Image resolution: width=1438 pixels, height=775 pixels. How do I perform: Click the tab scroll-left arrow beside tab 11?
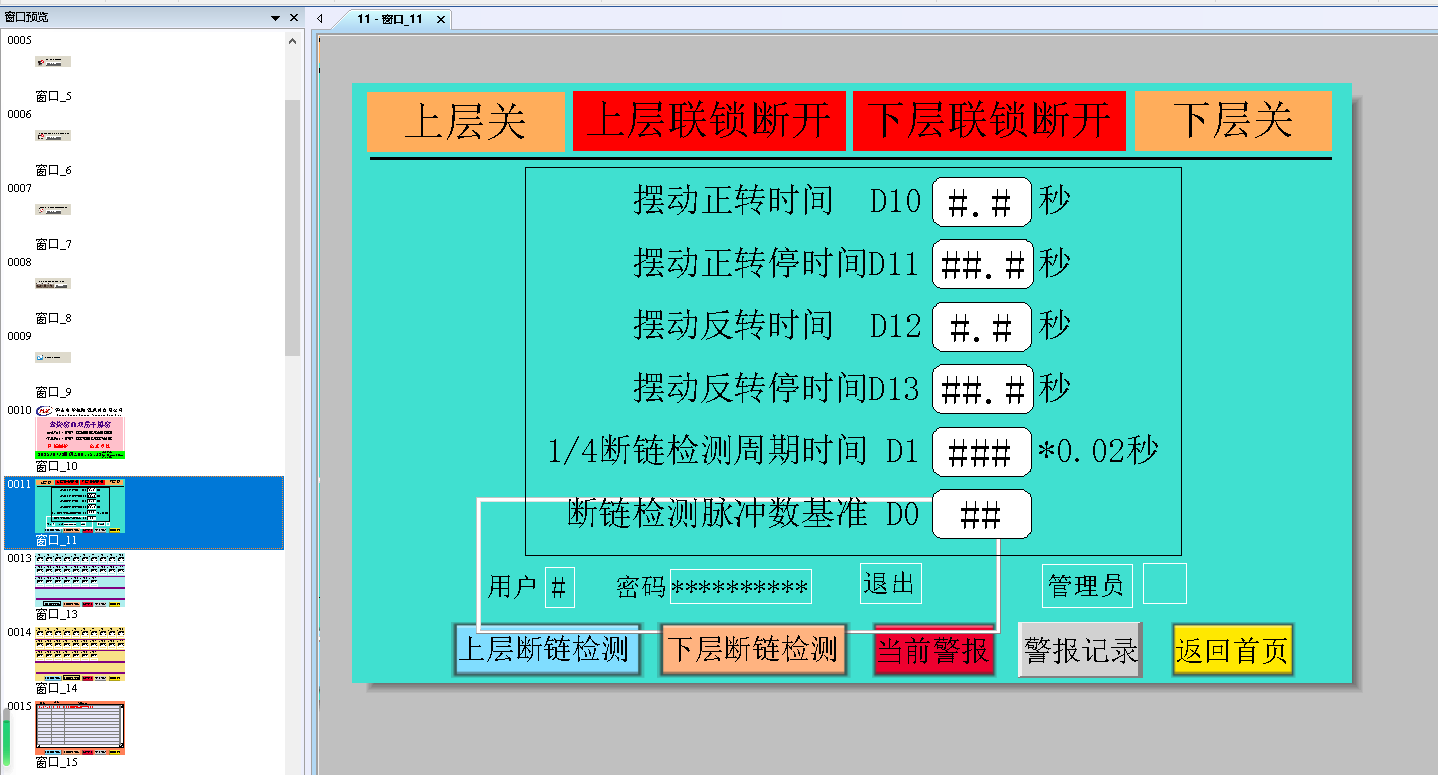tap(319, 19)
